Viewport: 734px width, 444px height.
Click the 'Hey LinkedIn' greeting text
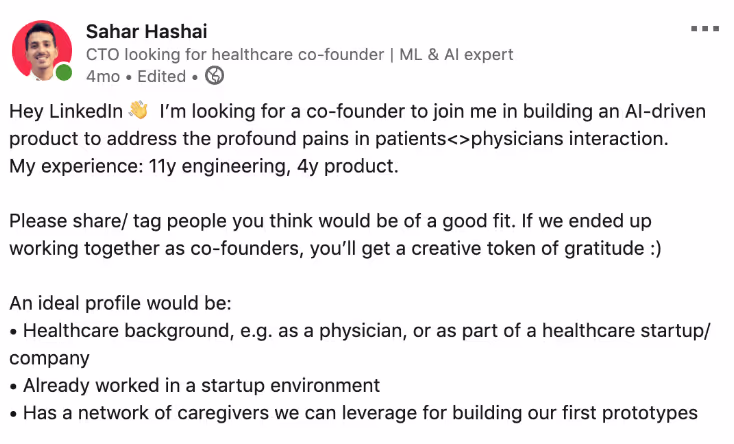click(66, 111)
